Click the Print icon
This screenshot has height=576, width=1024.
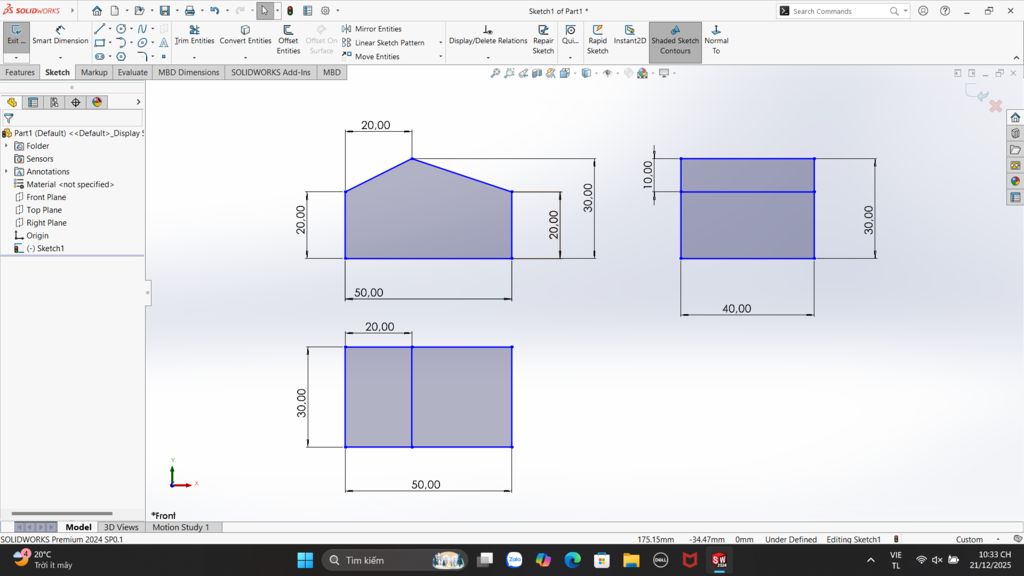click(x=189, y=10)
